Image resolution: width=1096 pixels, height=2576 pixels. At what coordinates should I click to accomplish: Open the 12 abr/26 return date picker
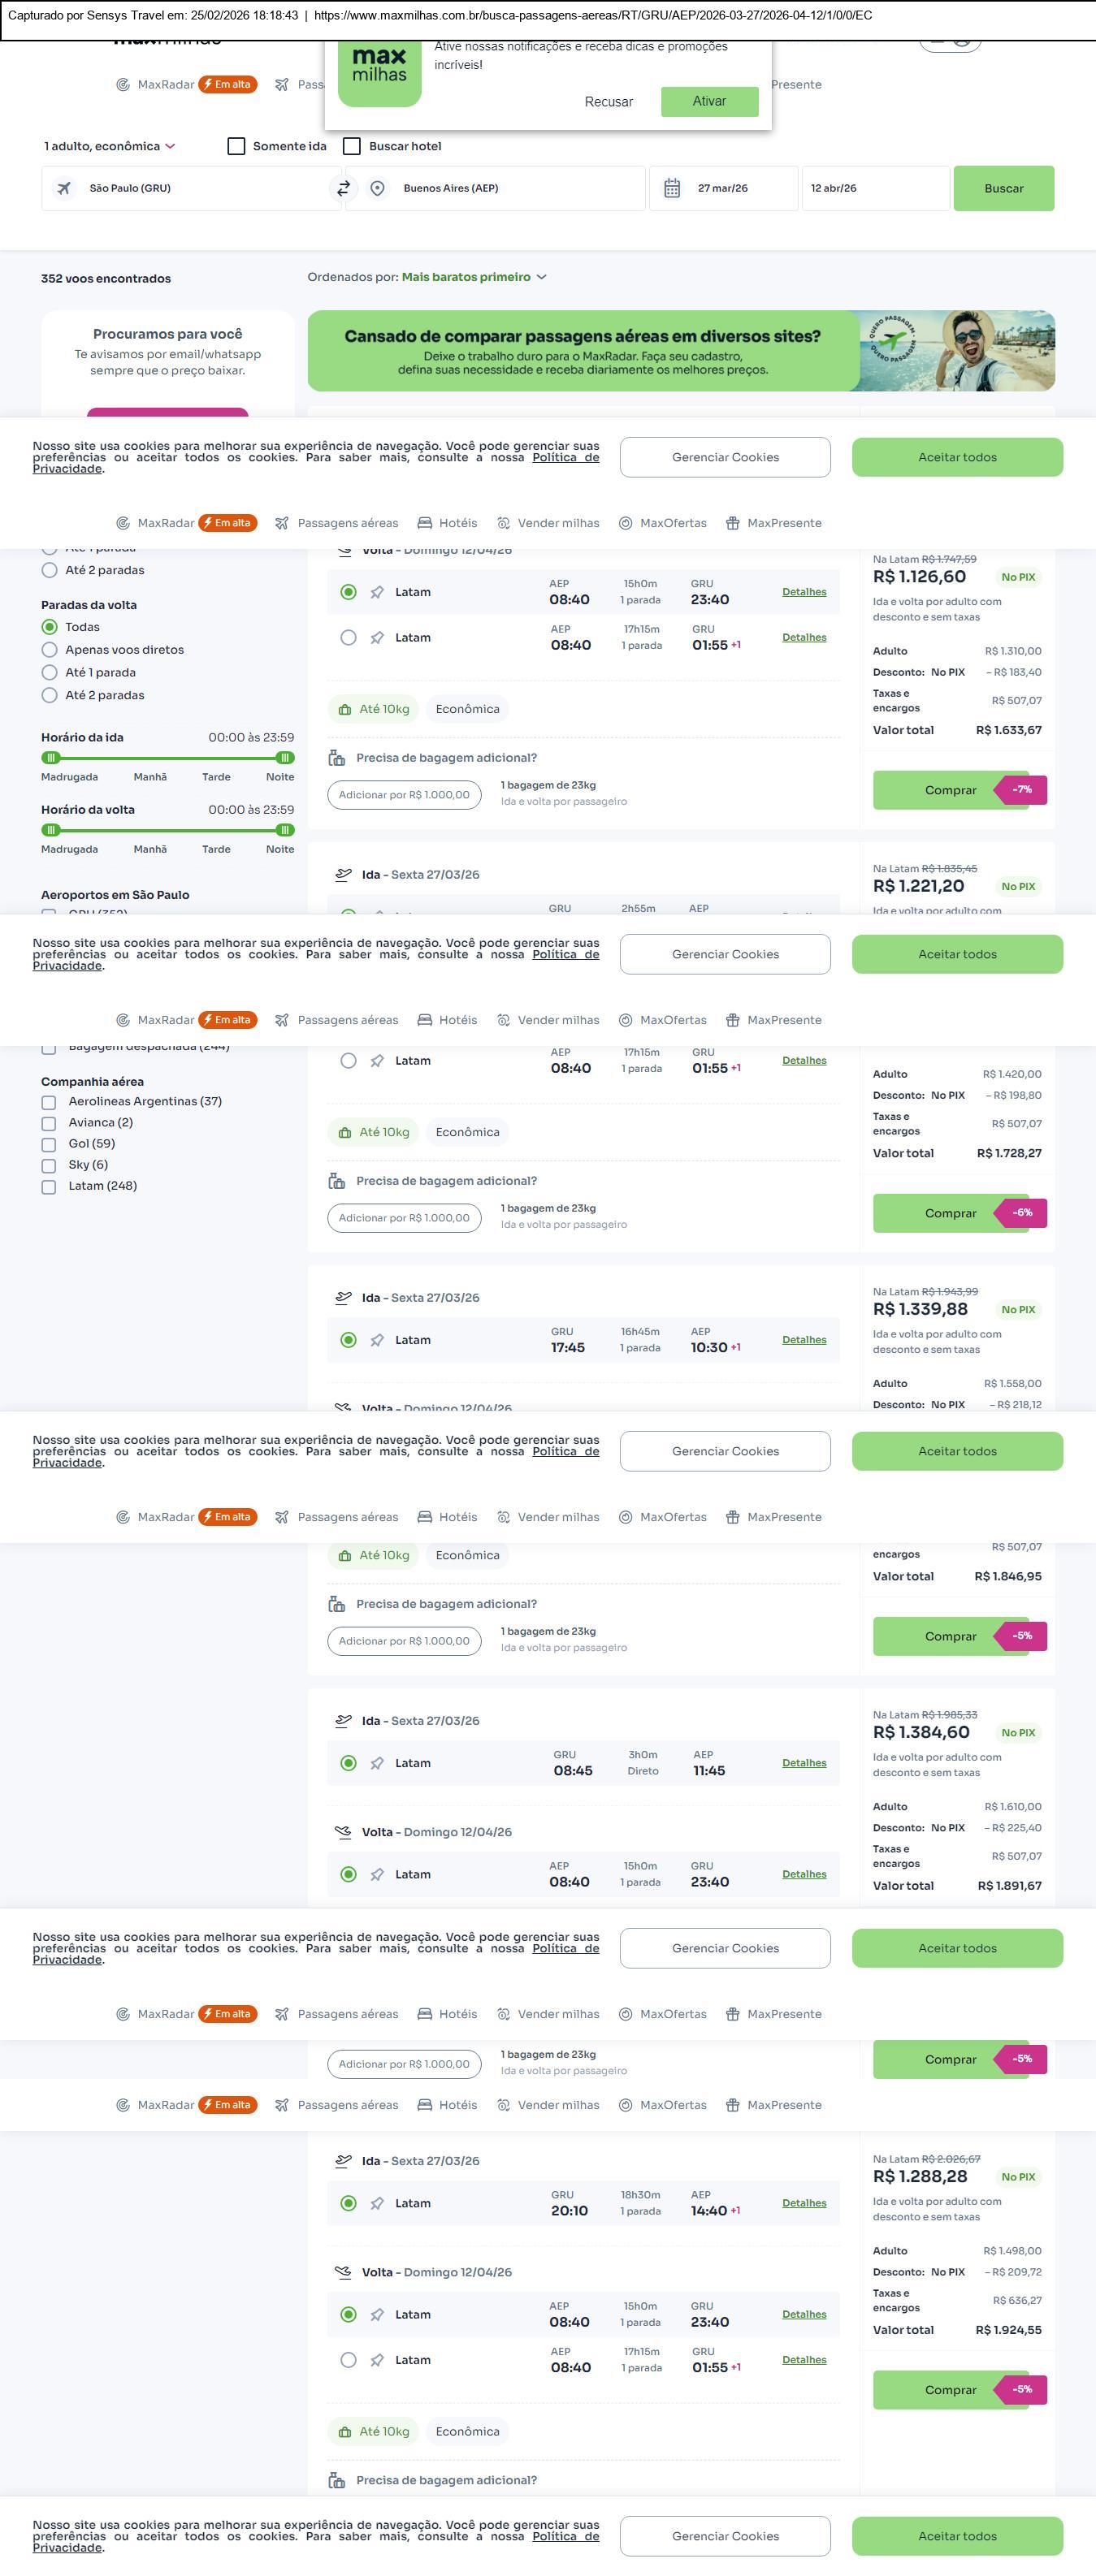tap(874, 188)
